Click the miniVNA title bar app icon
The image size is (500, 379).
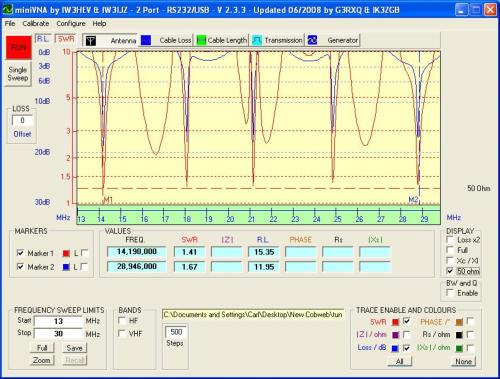click(7, 10)
